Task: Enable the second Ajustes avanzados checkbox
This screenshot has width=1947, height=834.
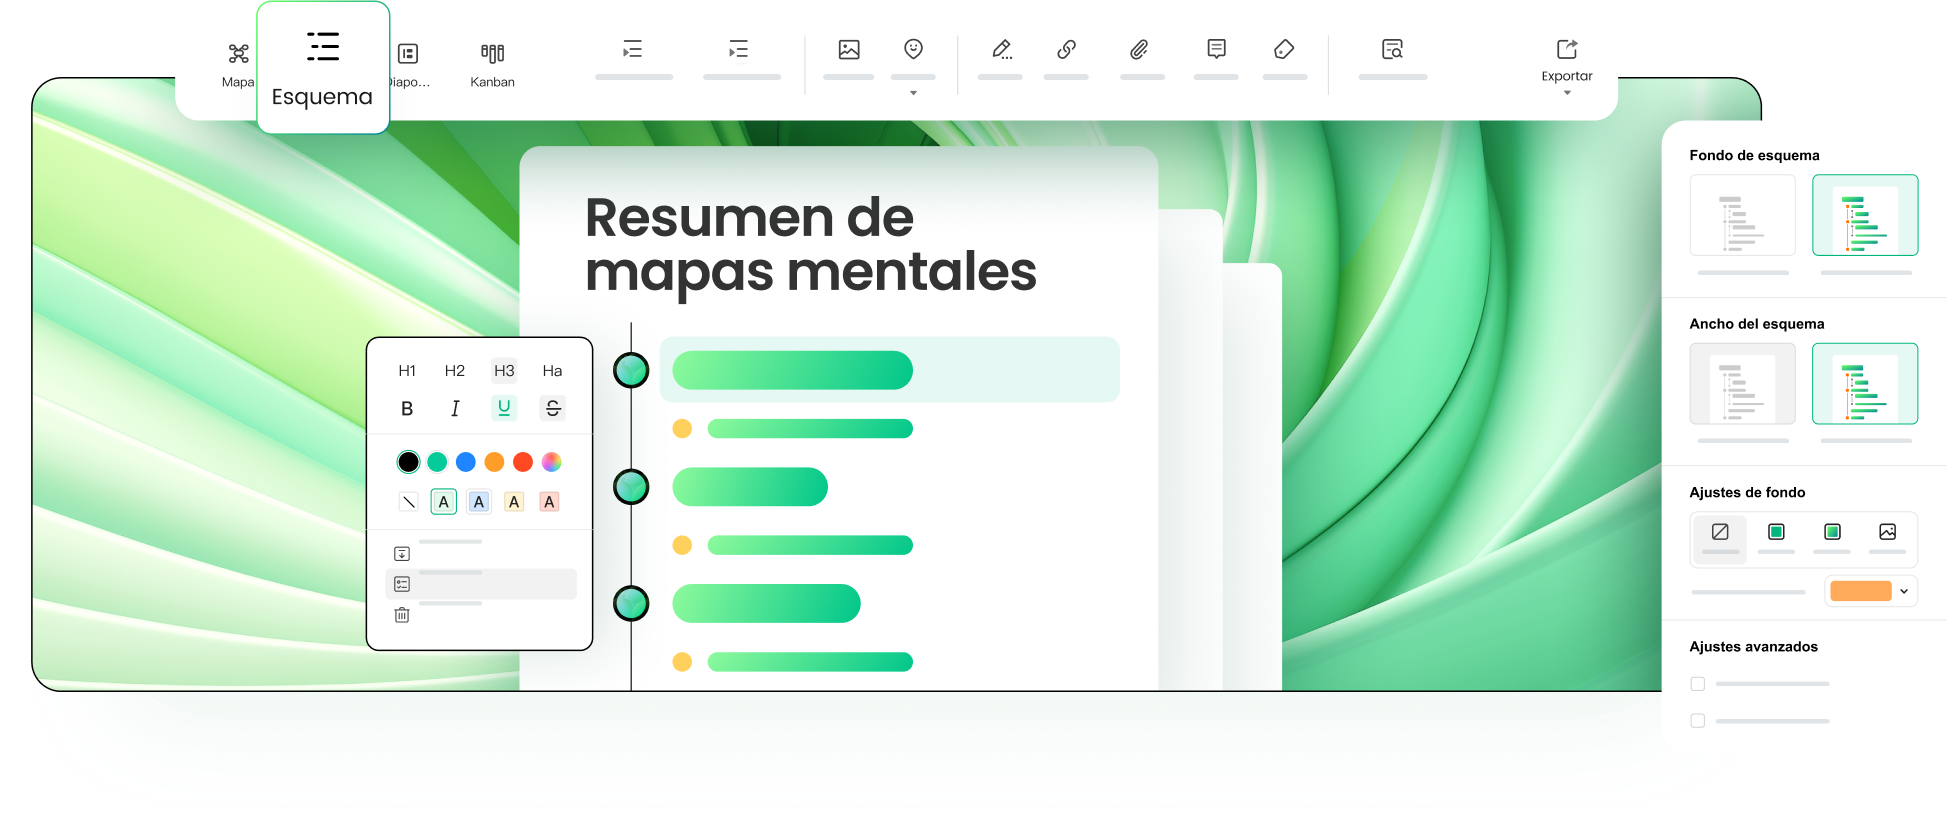Action: [x=1698, y=721]
